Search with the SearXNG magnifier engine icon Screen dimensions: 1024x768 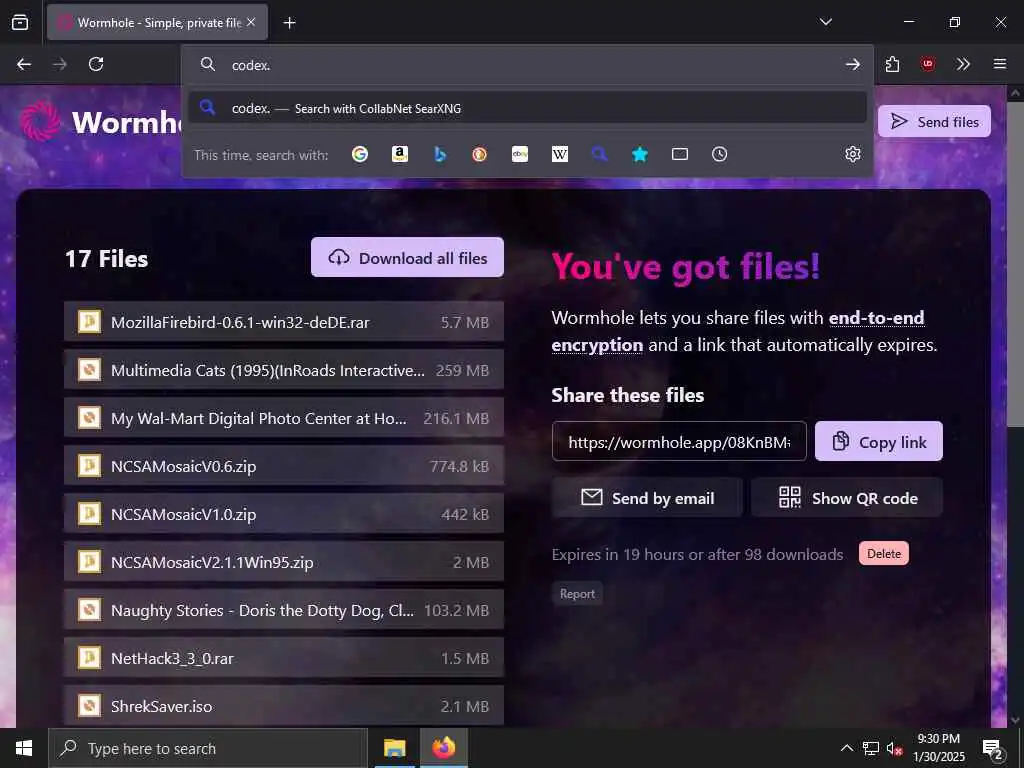click(x=600, y=154)
